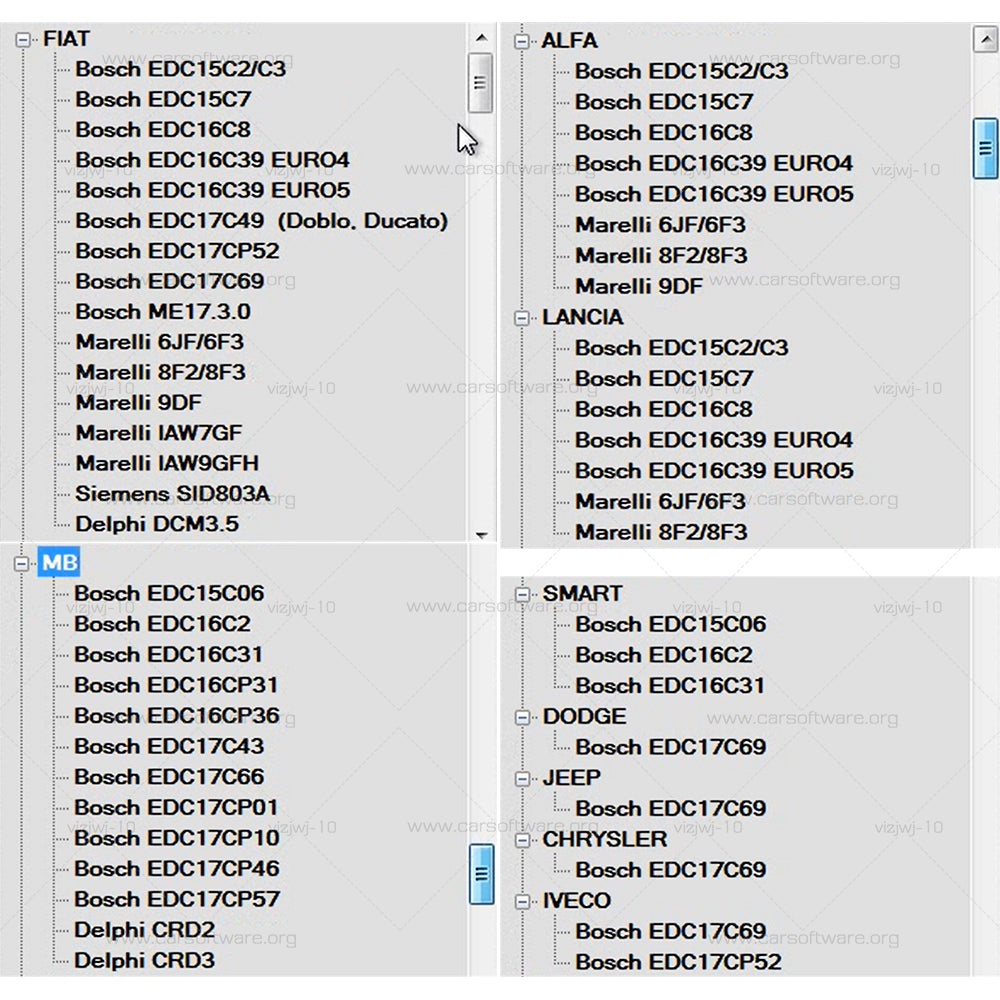Select the highlighted MB brand label

pyautogui.click(x=59, y=562)
